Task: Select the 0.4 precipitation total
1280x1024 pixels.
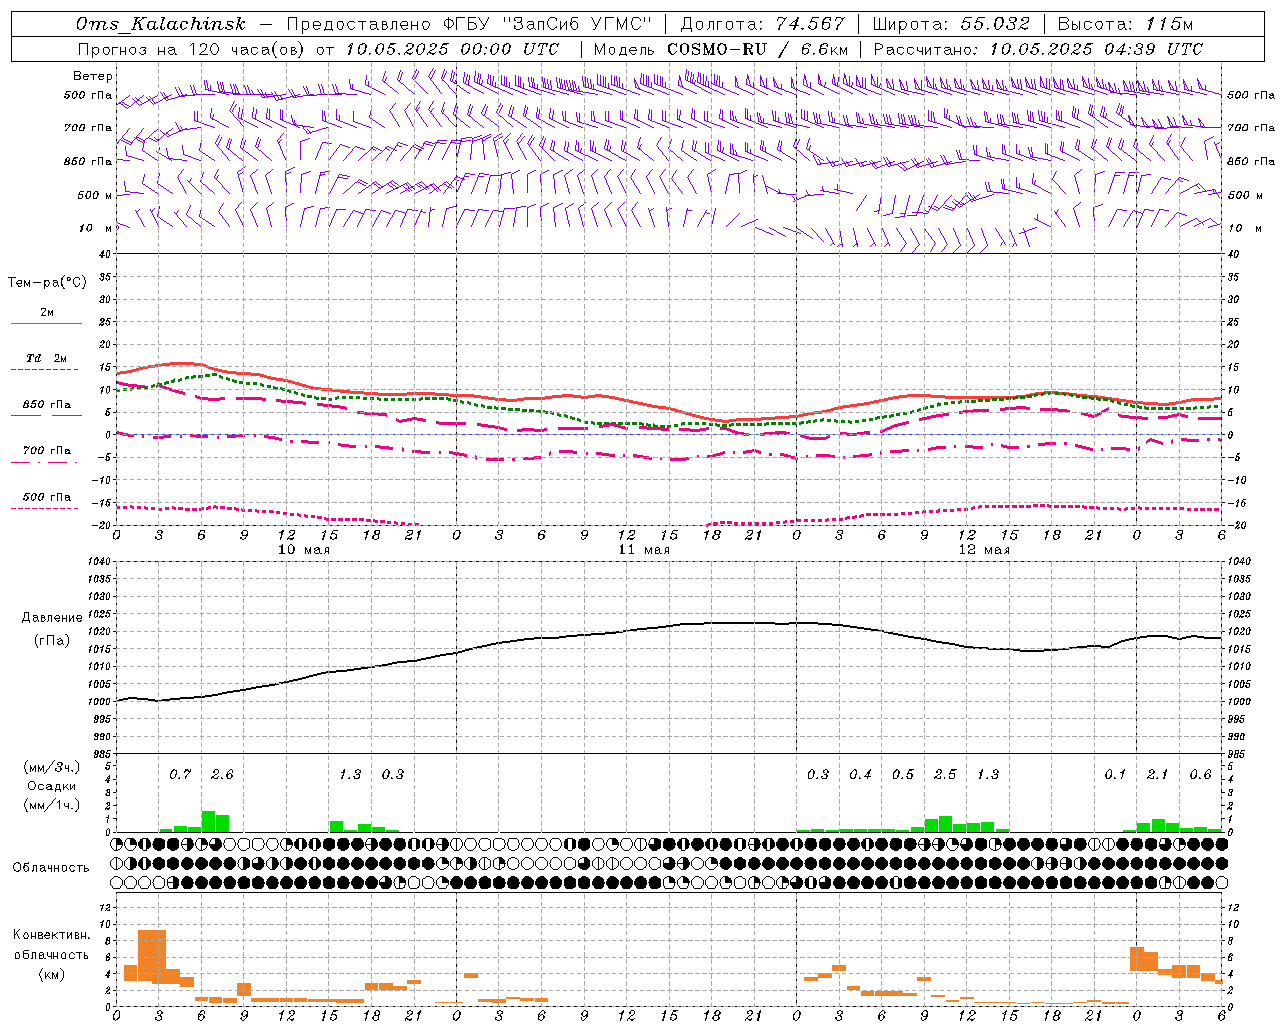Action: (860, 774)
